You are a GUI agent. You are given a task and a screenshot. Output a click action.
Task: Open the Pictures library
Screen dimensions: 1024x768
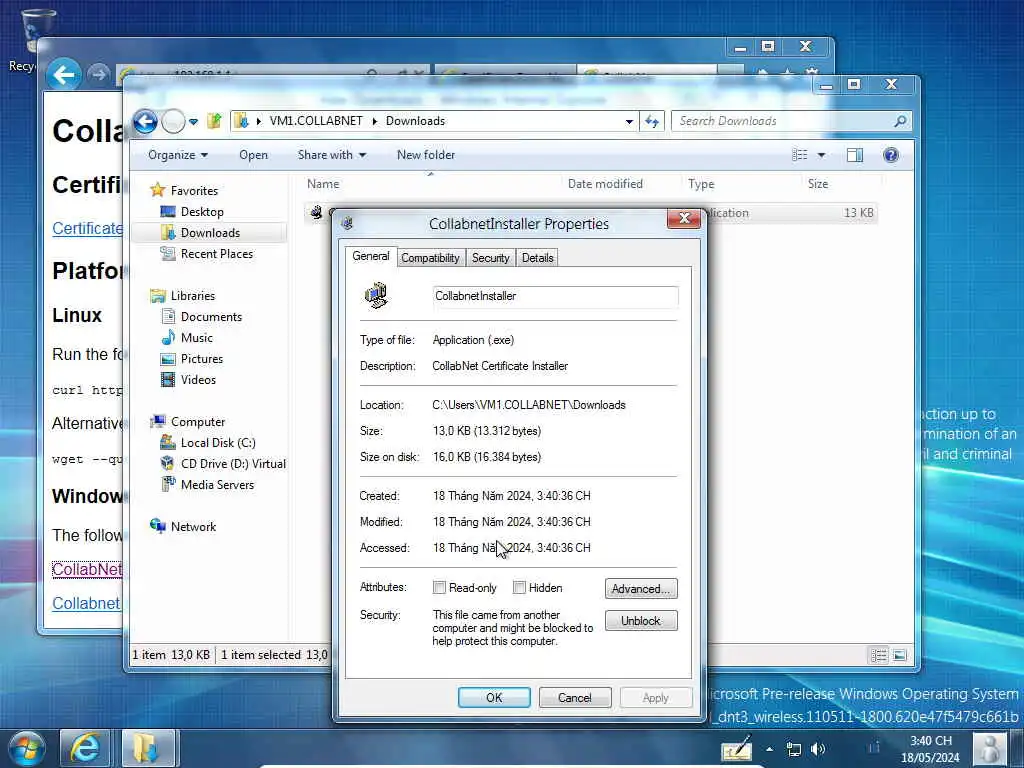click(201, 359)
